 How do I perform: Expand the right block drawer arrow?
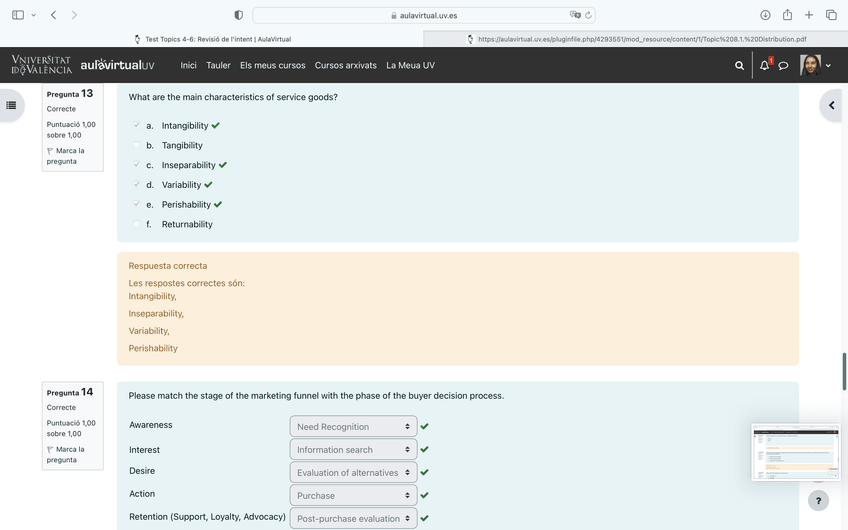click(832, 105)
